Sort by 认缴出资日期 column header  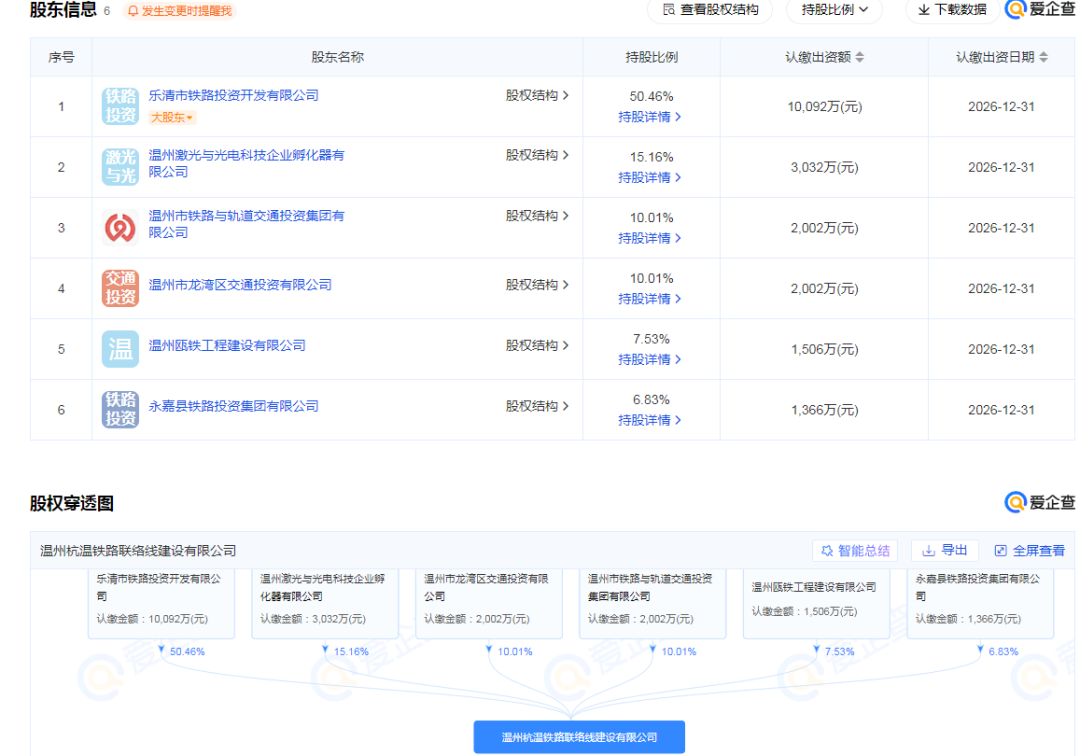point(1002,57)
